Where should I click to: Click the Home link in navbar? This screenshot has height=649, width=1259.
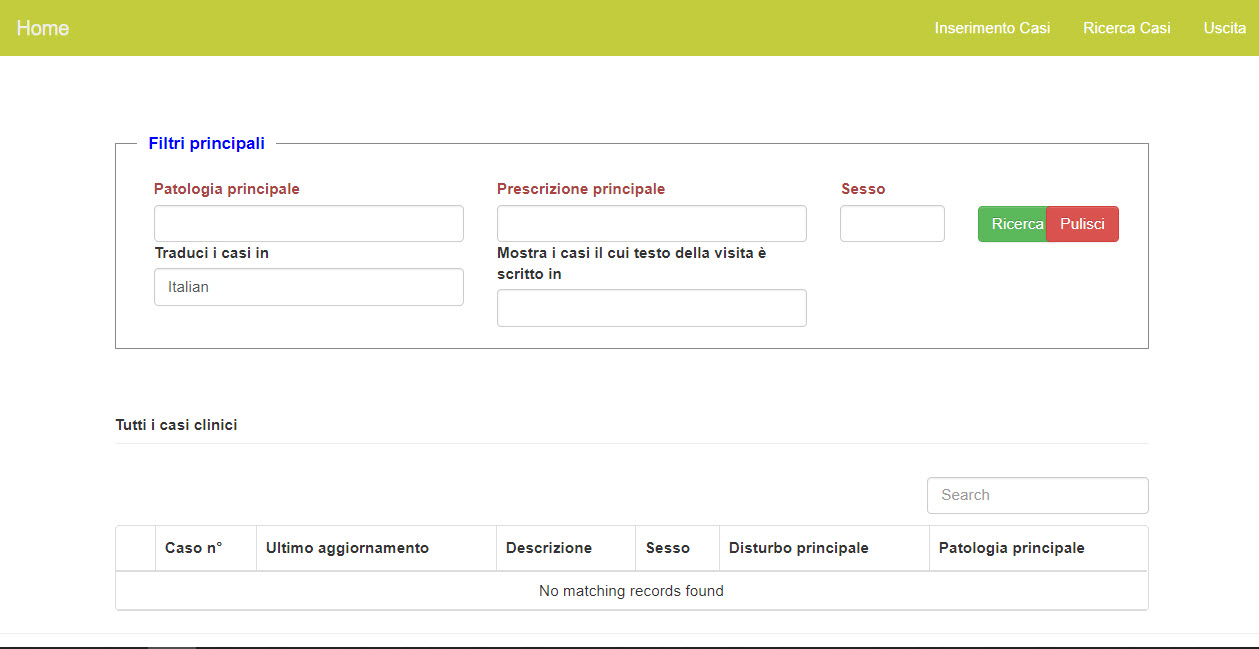pyautogui.click(x=42, y=28)
